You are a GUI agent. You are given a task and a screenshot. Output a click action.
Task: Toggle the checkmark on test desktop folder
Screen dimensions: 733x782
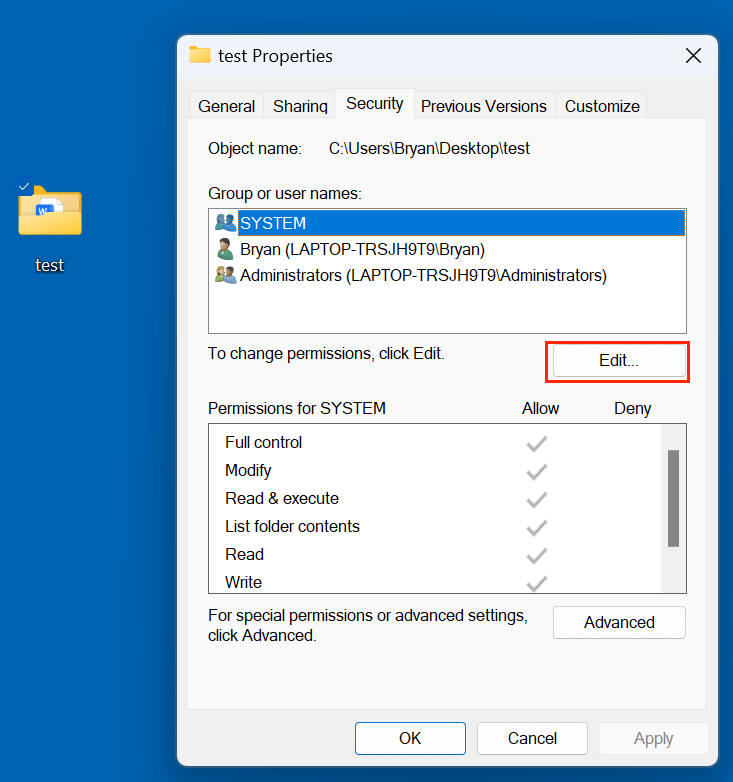[x=24, y=187]
